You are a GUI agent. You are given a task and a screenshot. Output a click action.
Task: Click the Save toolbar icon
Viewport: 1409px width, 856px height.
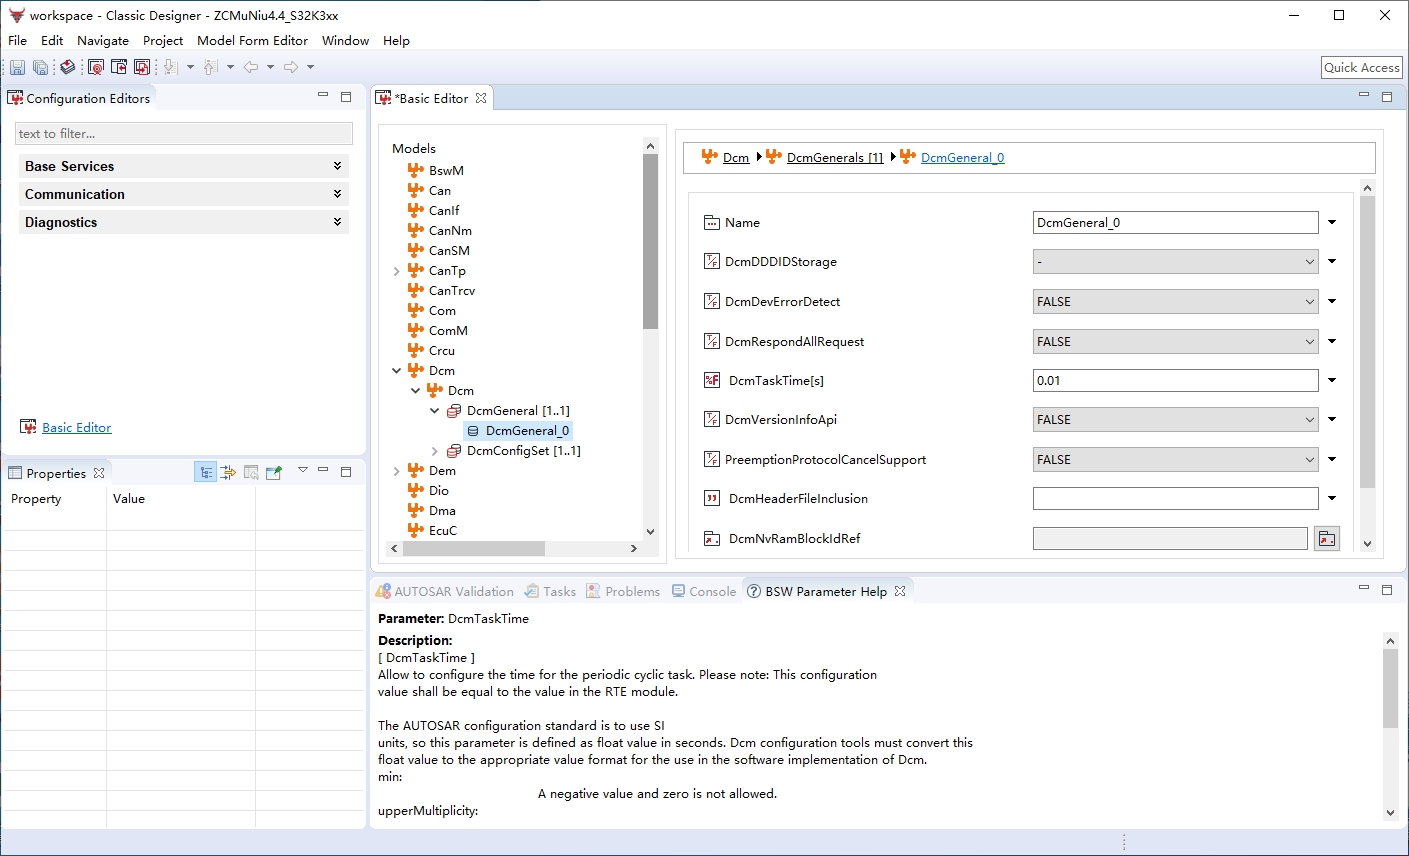pos(17,67)
